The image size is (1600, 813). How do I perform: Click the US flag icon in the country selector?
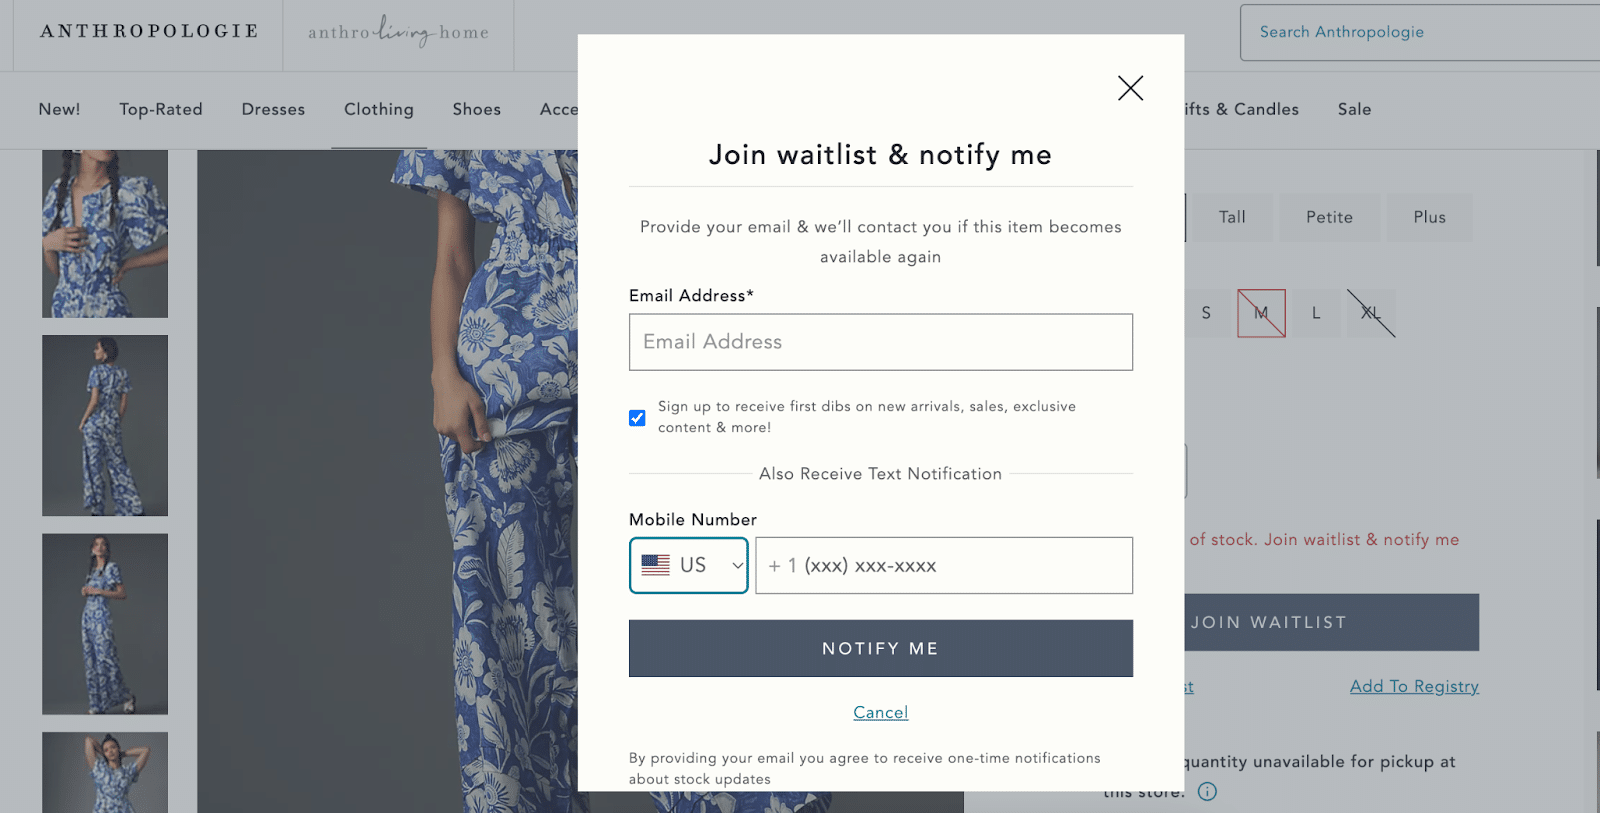655,565
